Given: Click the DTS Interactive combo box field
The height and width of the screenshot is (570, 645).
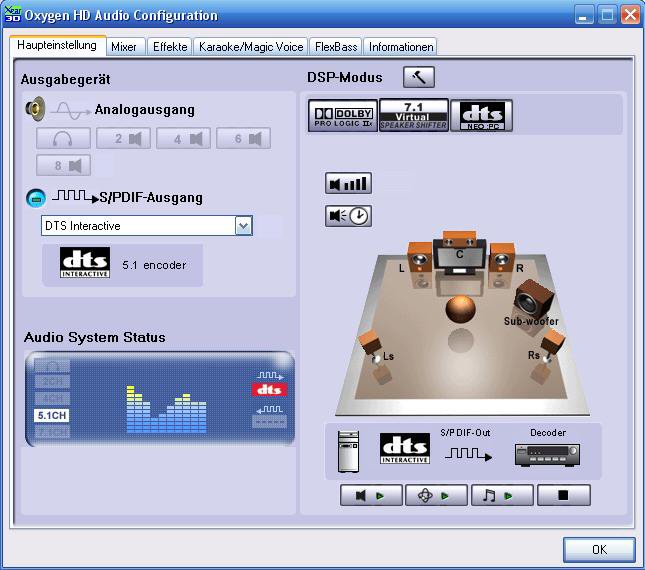Looking at the screenshot, I should point(146,225).
